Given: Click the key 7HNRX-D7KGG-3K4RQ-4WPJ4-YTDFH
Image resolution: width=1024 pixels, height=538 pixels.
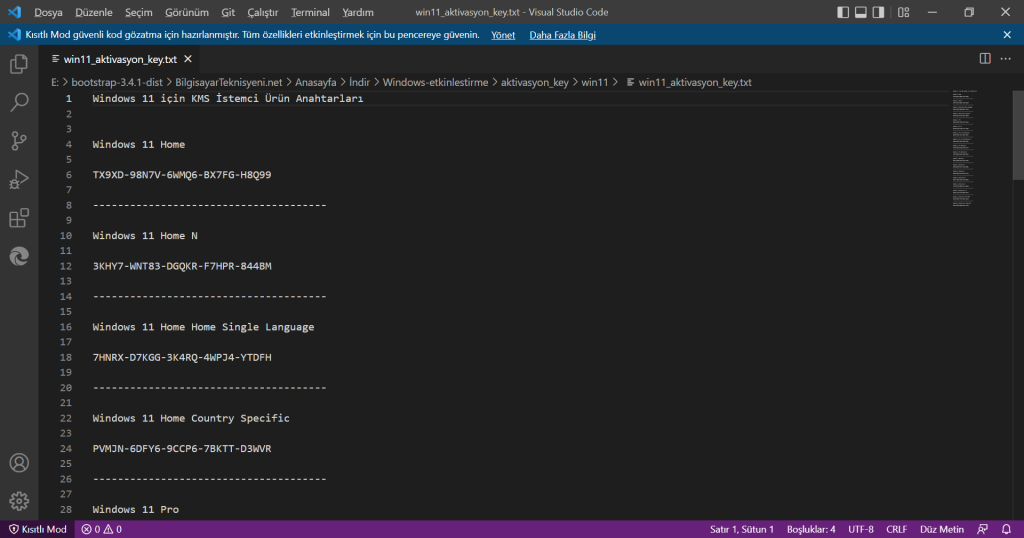Looking at the screenshot, I should tap(182, 358).
